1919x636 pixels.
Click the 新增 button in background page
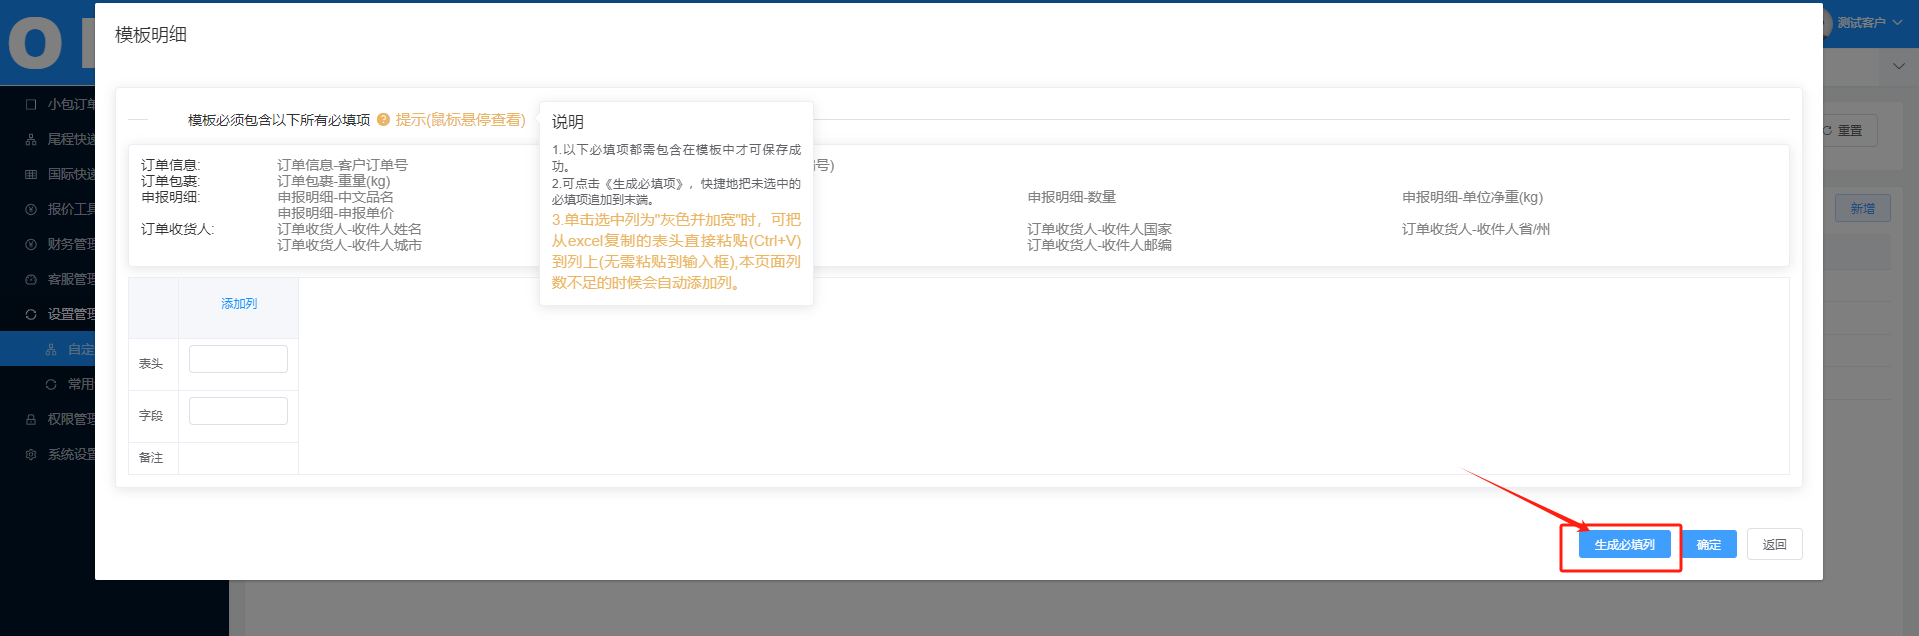pos(1862,208)
